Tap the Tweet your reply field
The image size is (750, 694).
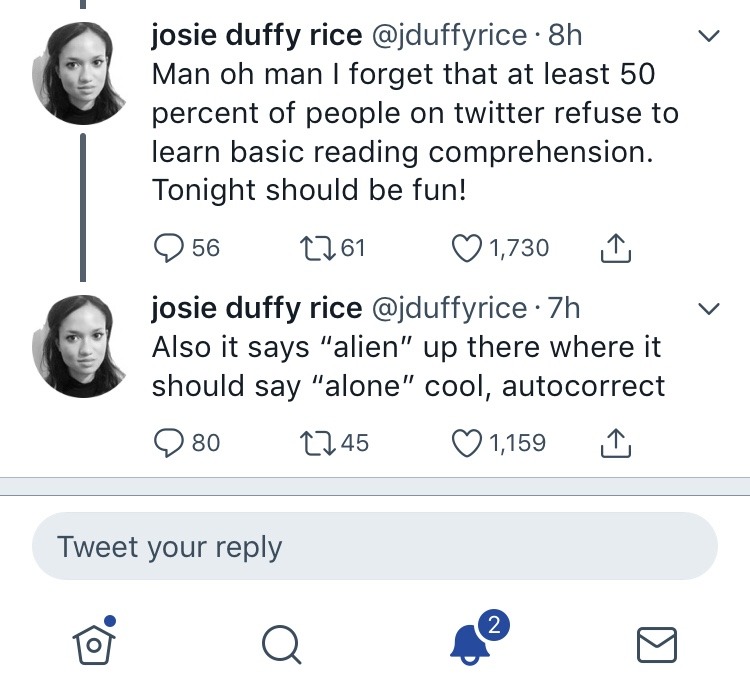pos(375,547)
